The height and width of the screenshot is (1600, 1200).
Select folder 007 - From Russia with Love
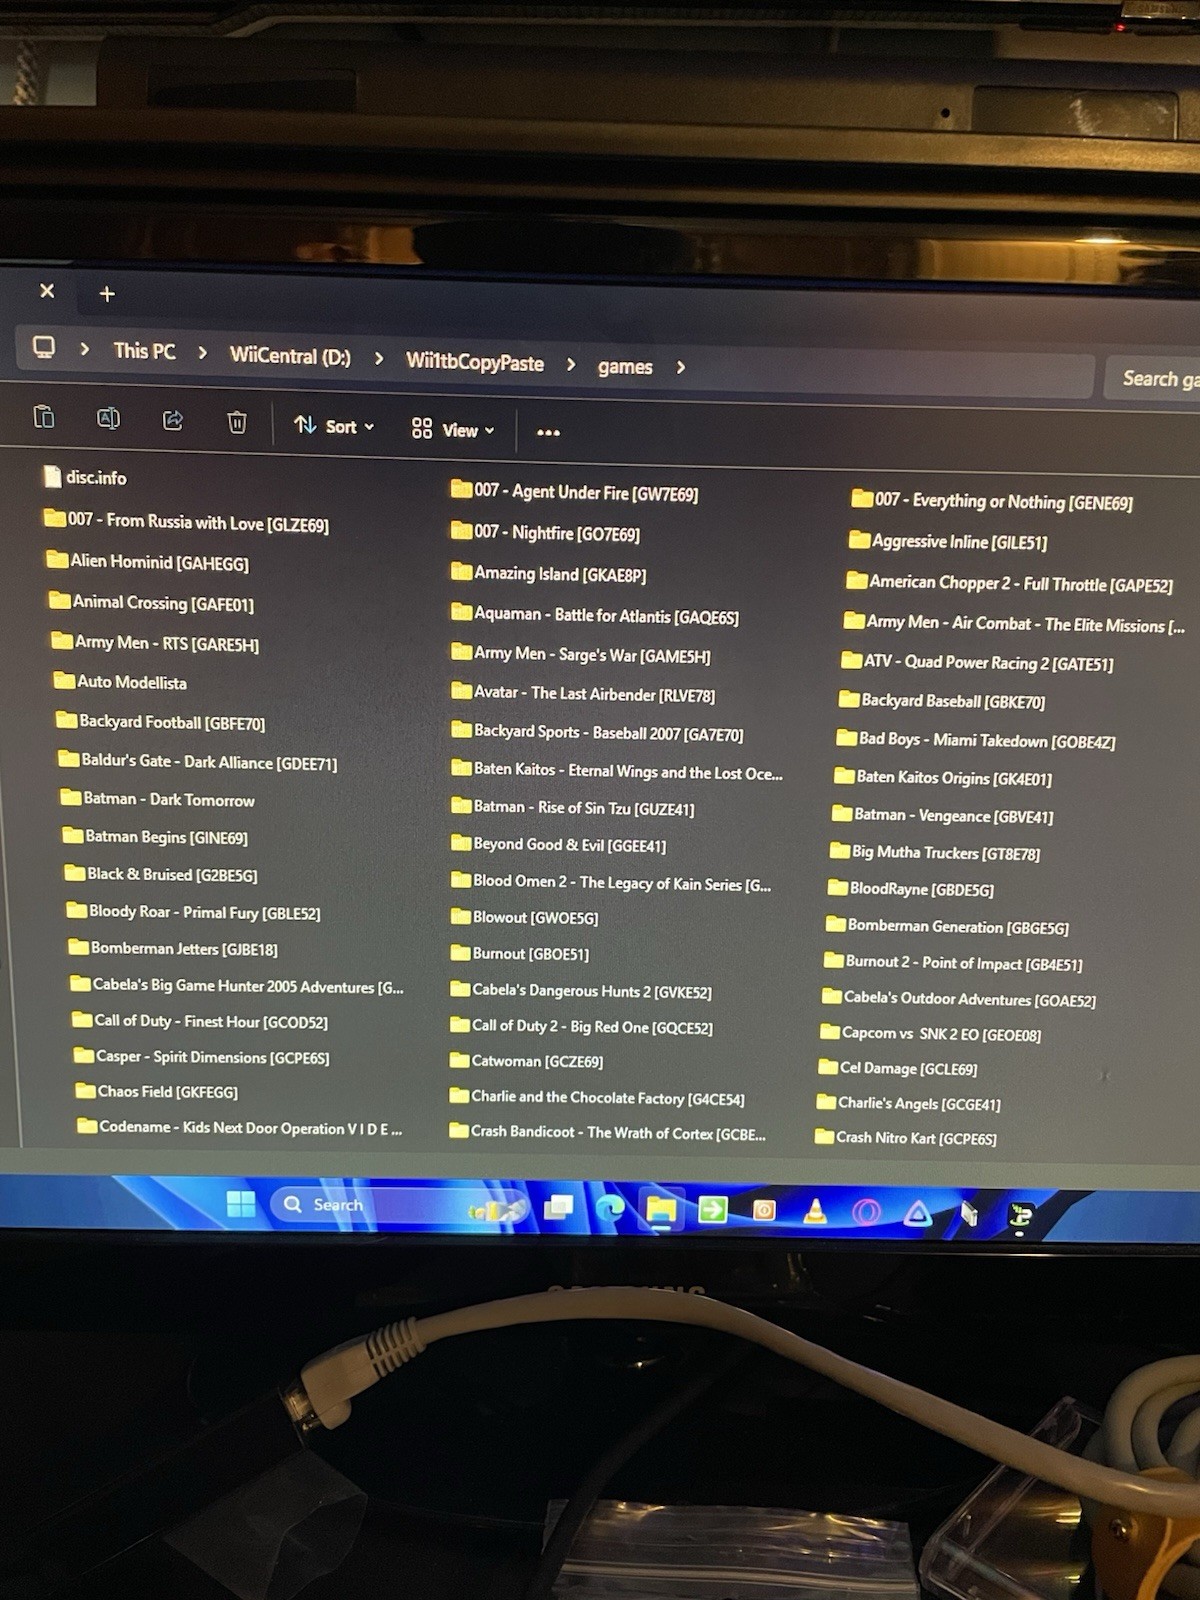(x=186, y=521)
